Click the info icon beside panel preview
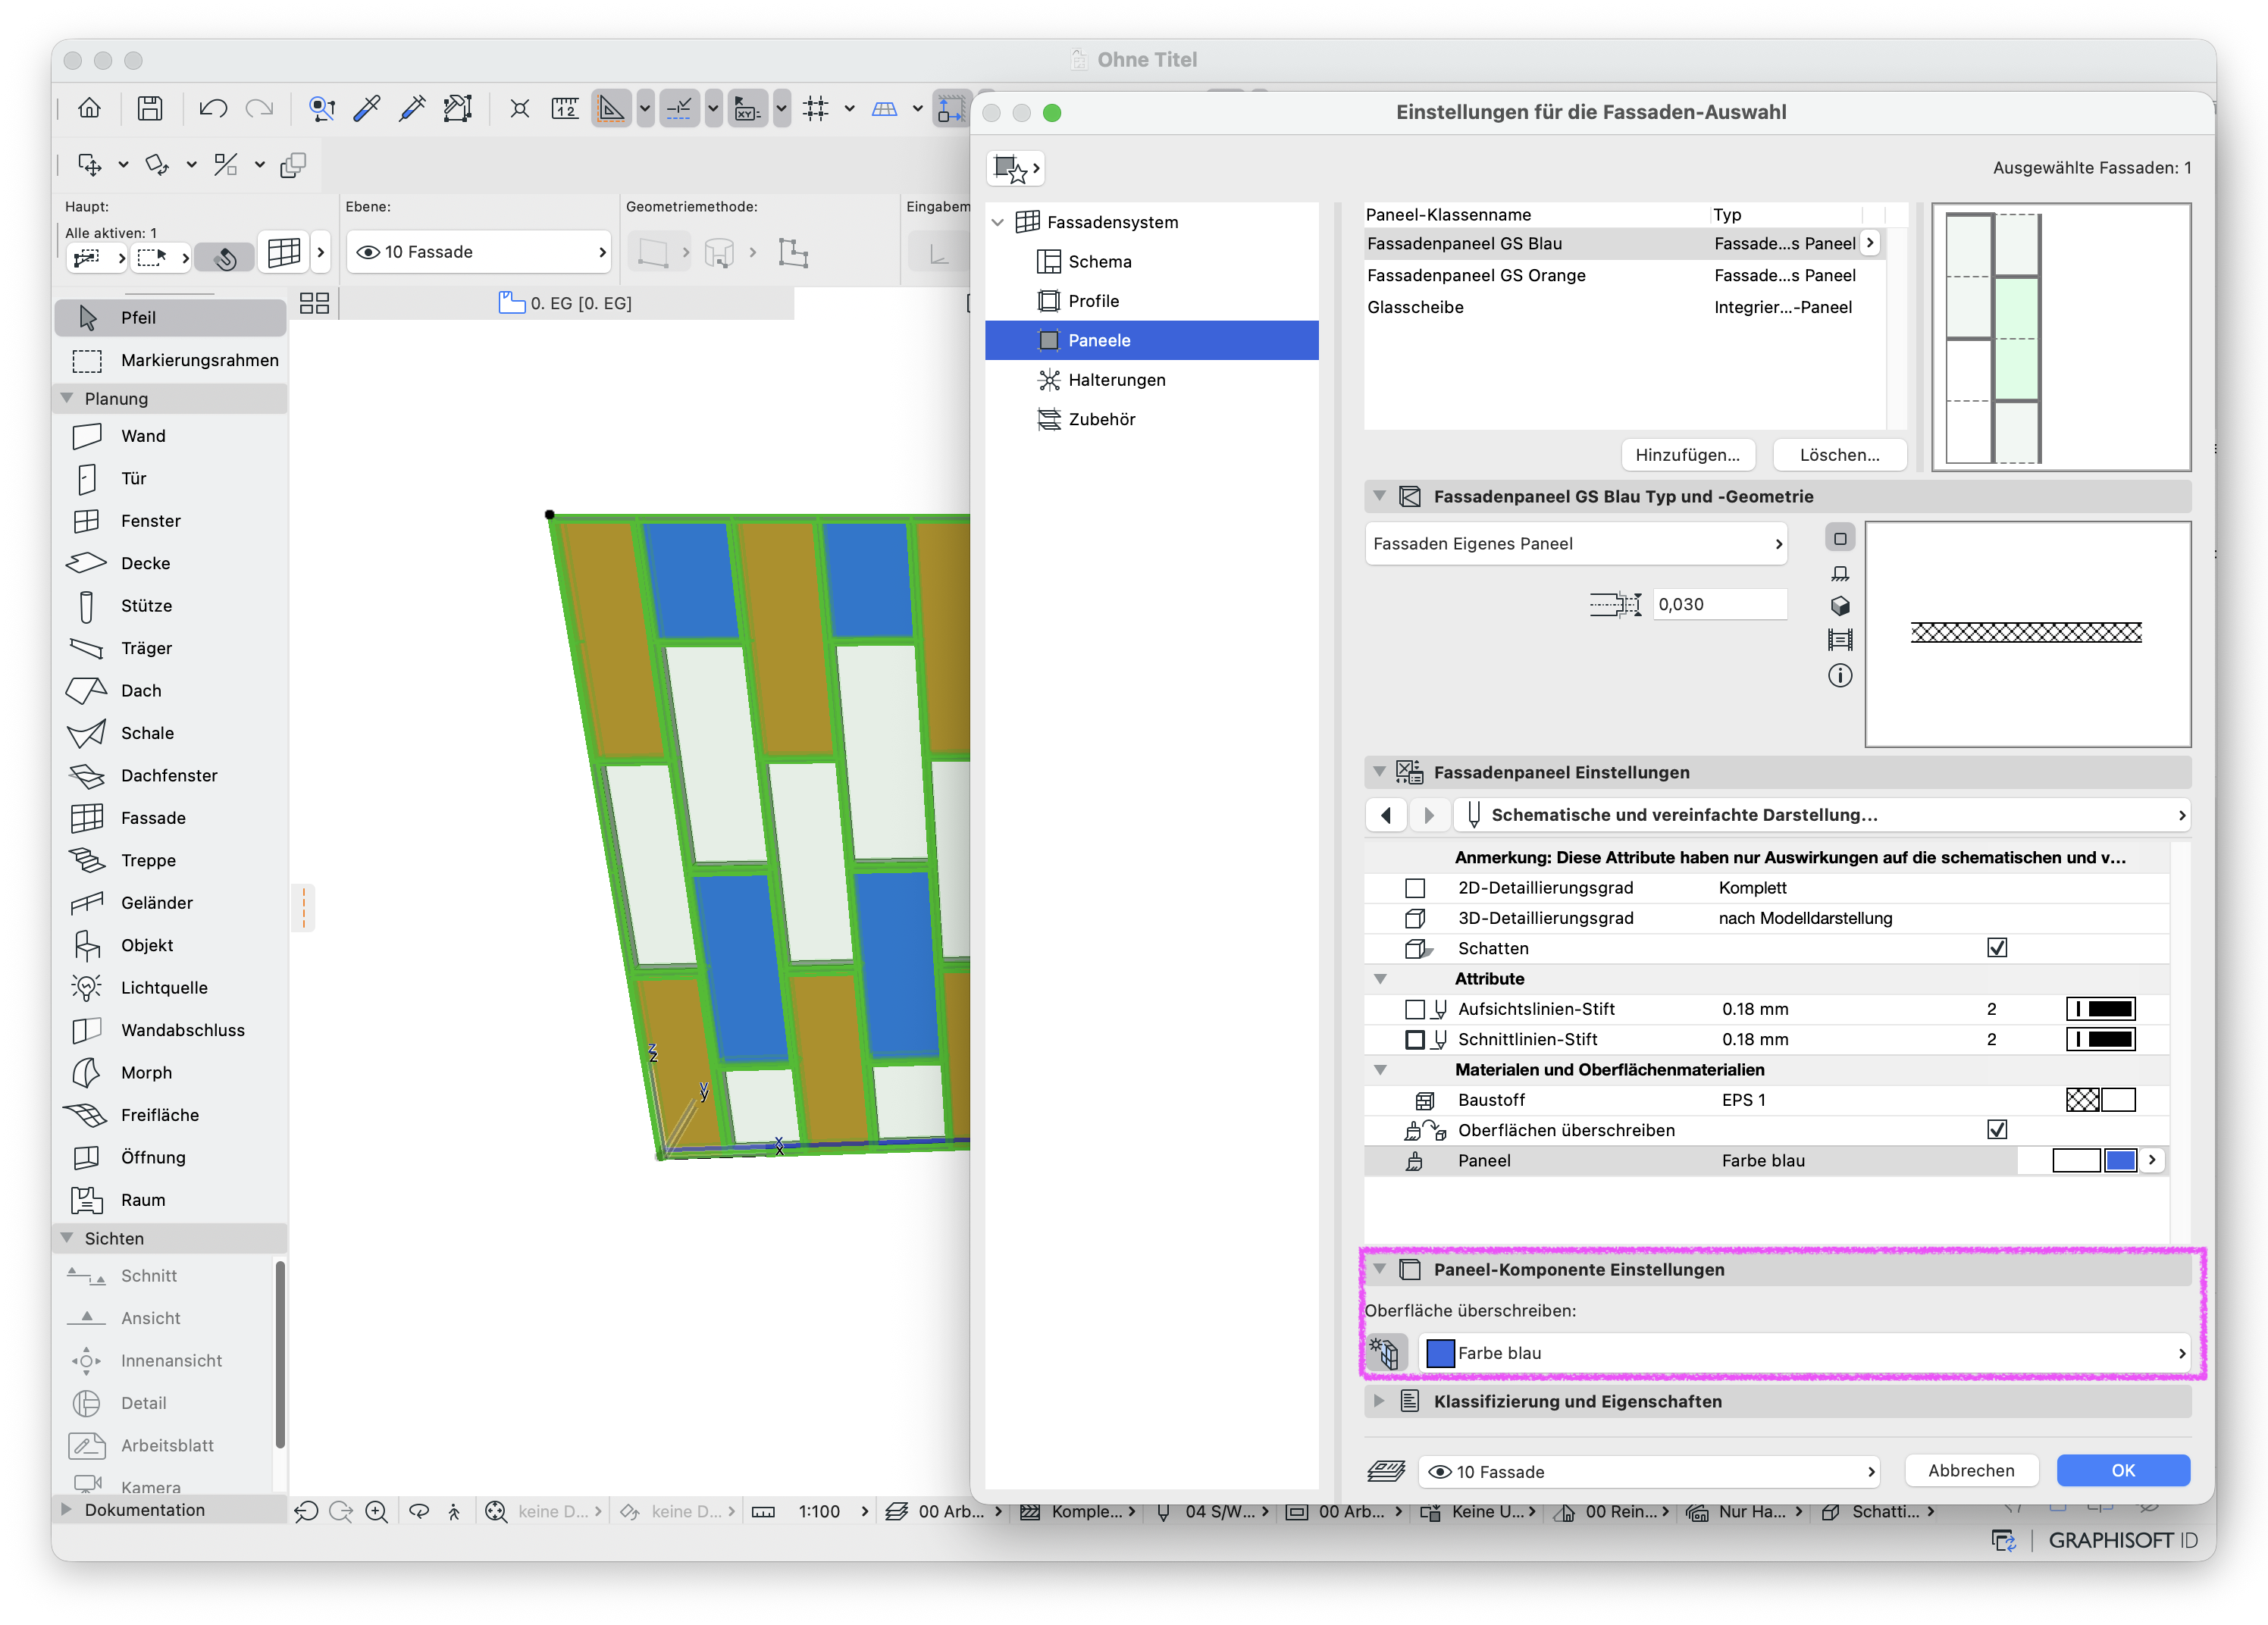The image size is (2268, 1625). [x=1840, y=676]
